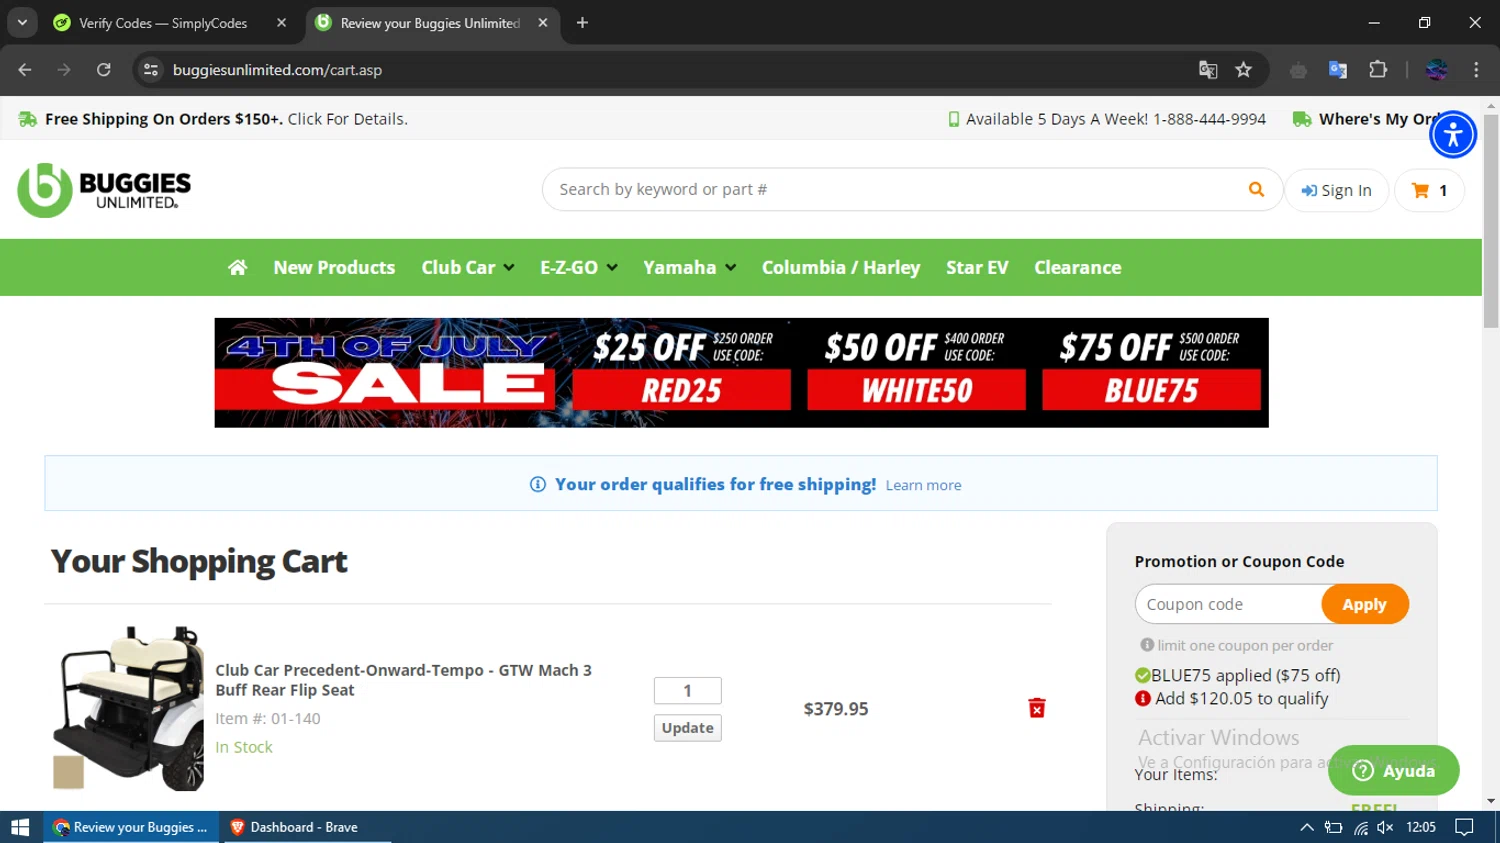
Task: Reload the cart page
Action: coord(104,70)
